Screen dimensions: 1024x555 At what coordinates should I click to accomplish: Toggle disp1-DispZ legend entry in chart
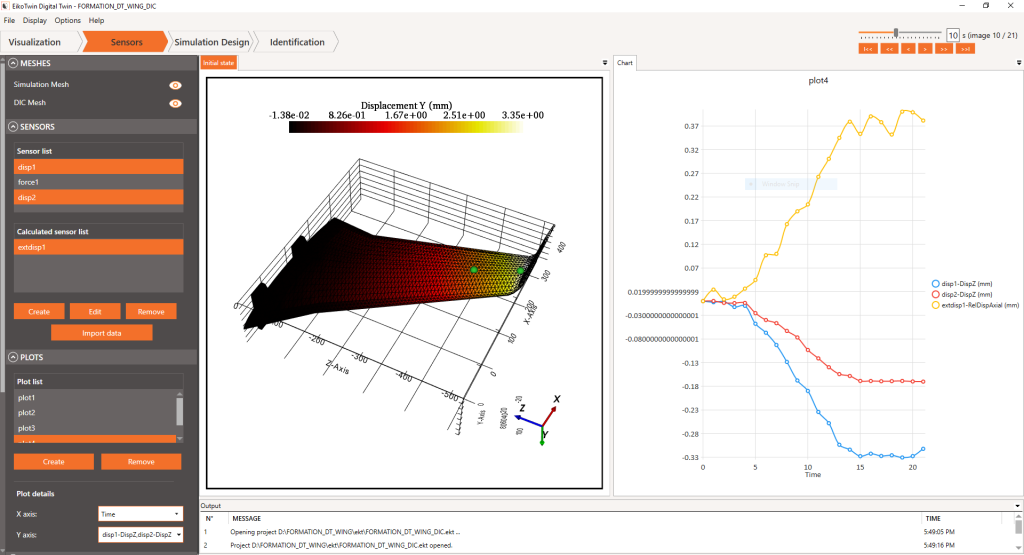[961, 284]
